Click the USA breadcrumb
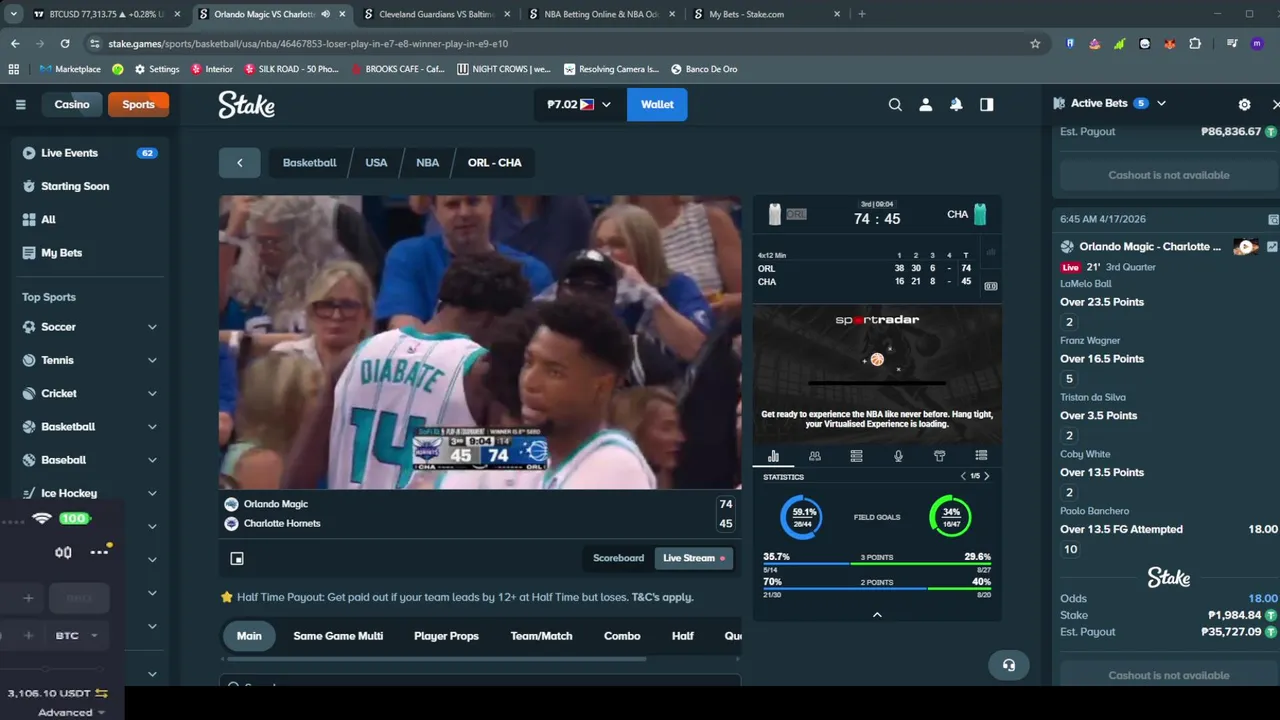Image resolution: width=1280 pixels, height=720 pixels. 376,162
